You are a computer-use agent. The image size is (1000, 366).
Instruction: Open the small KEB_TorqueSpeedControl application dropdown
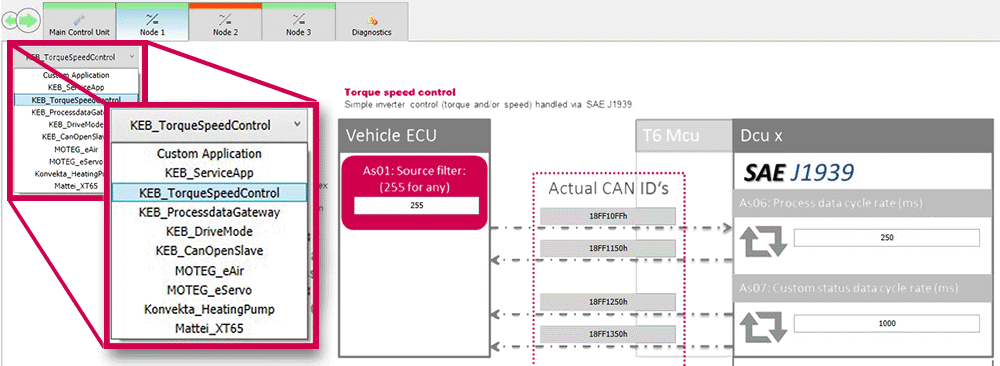(x=75, y=57)
